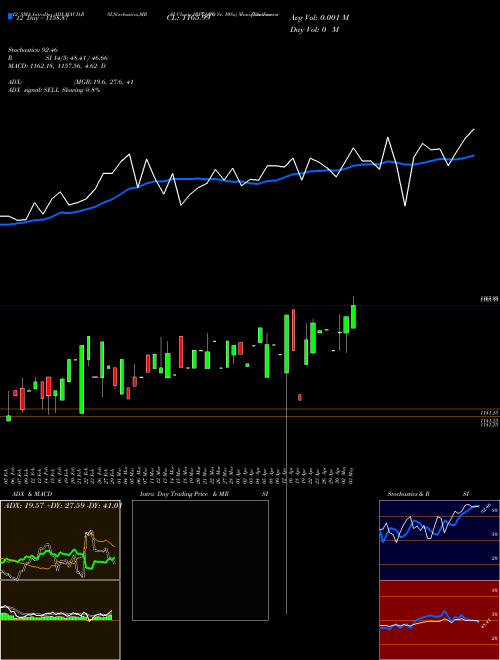
Task: Click the "Stochastics & R" panel title
Action: pyautogui.click(x=408, y=494)
